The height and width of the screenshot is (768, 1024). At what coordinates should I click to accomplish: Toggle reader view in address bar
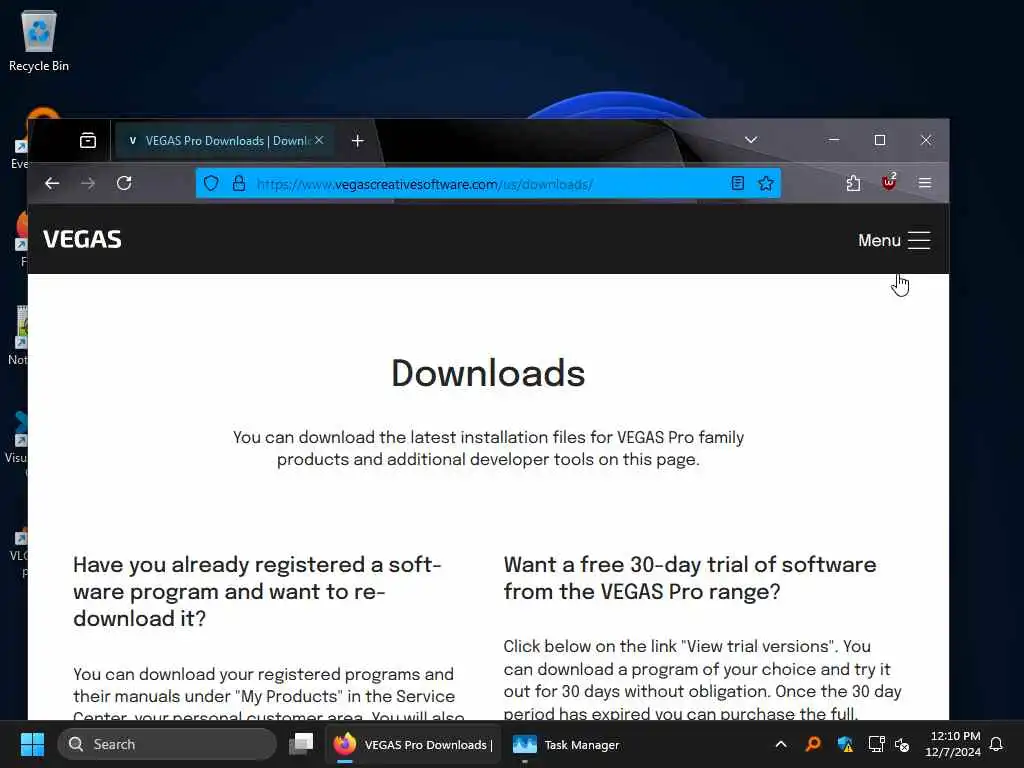pos(737,184)
